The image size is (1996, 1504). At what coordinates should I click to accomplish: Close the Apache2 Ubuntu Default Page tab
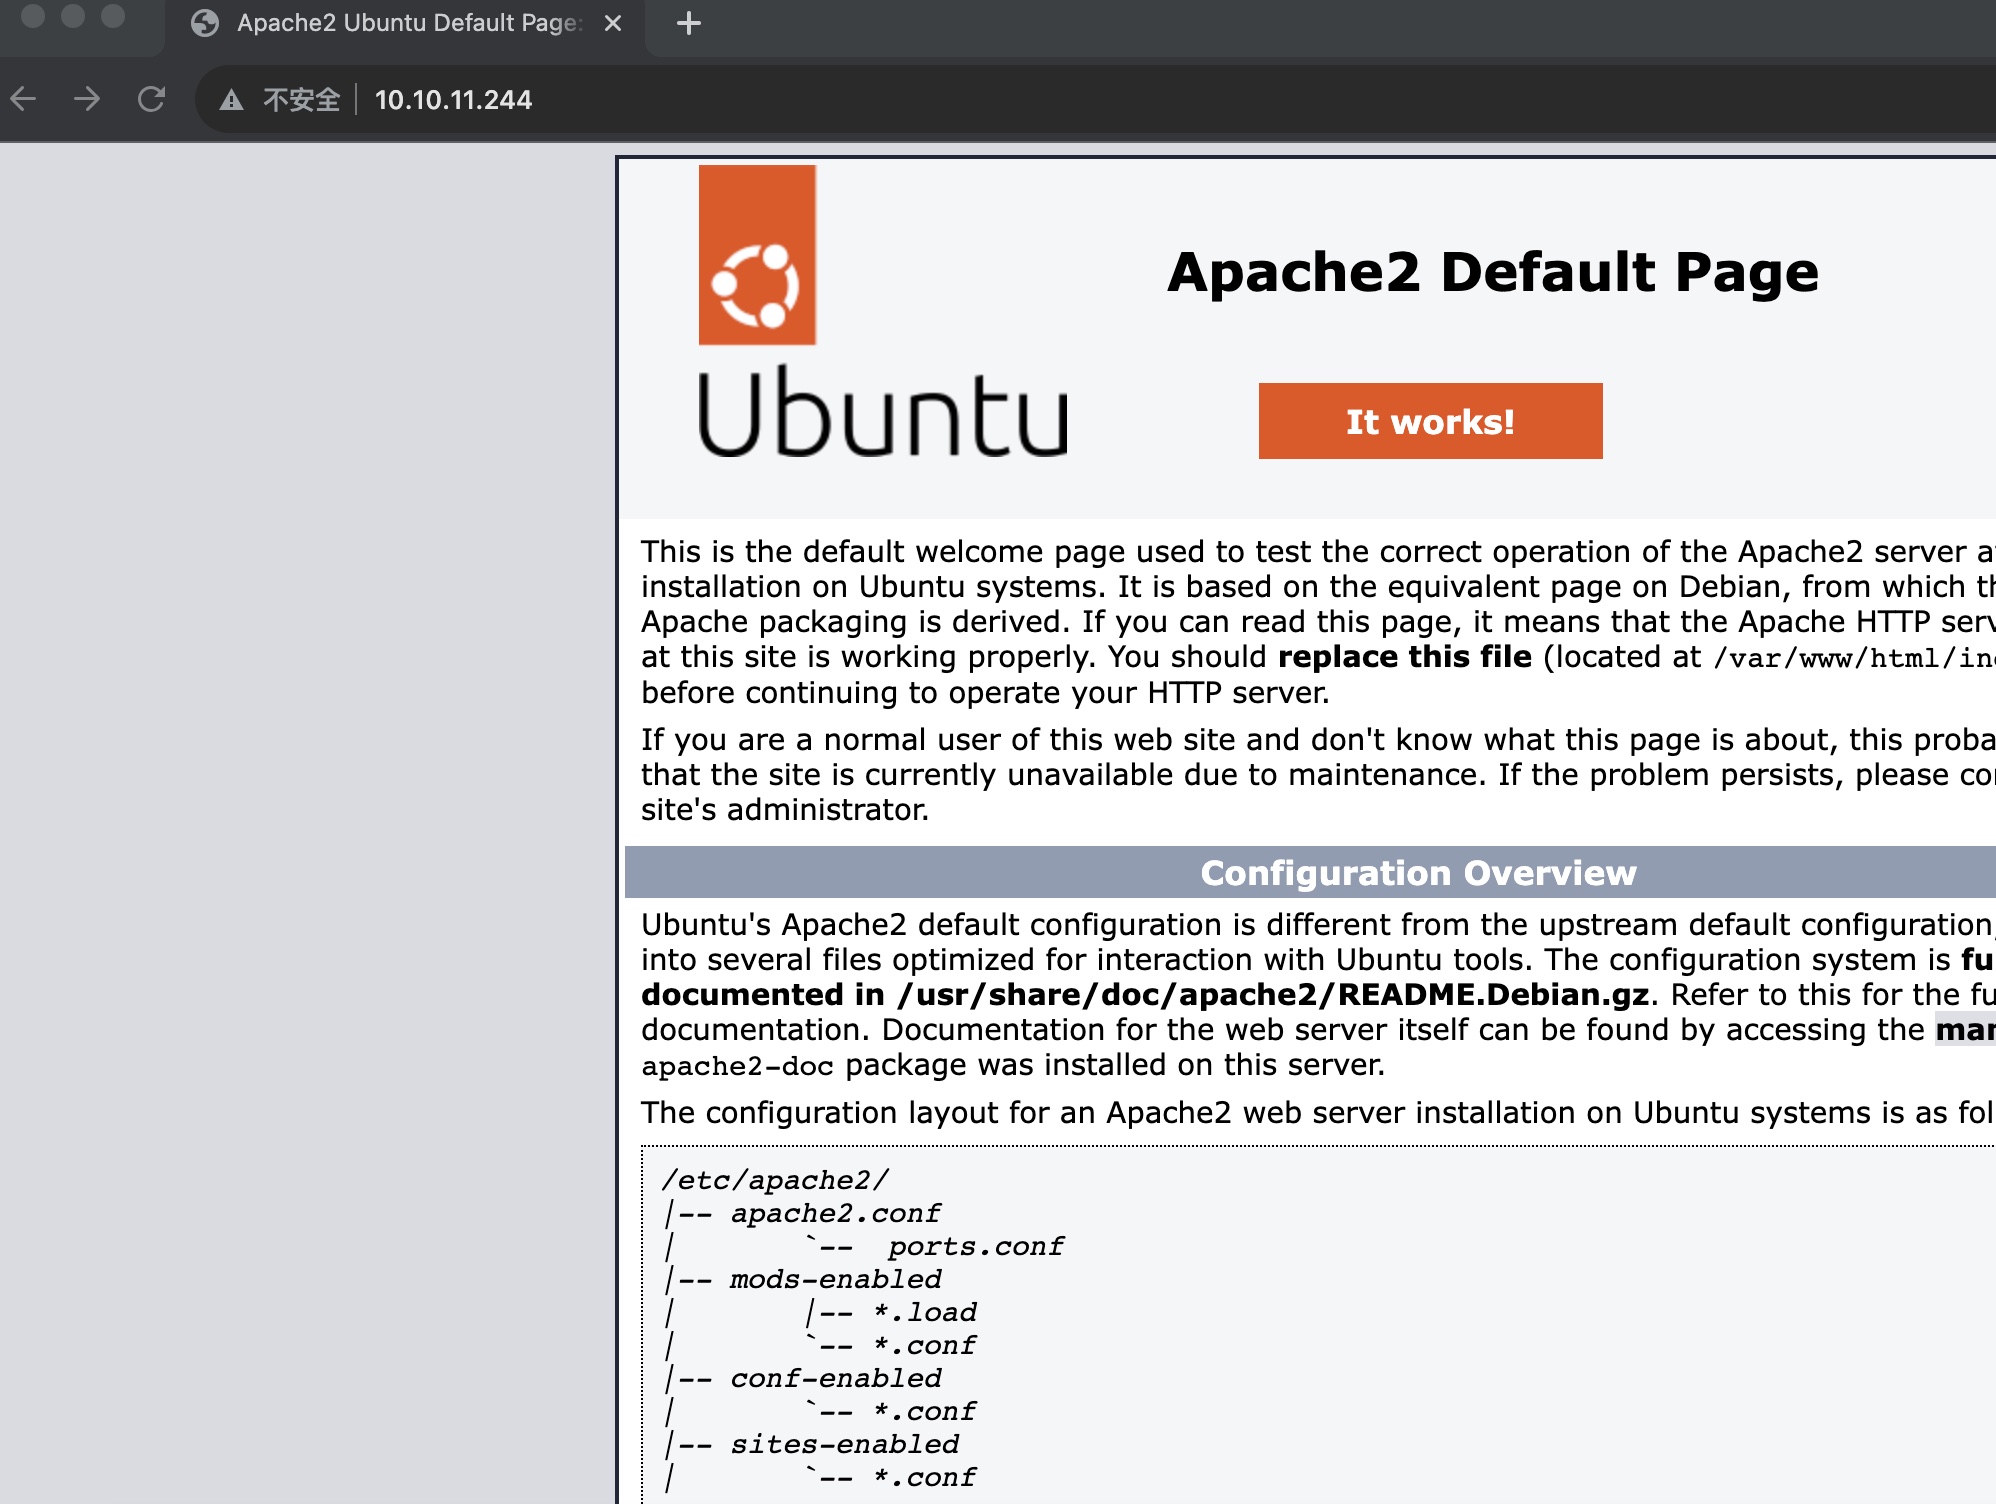coord(613,23)
